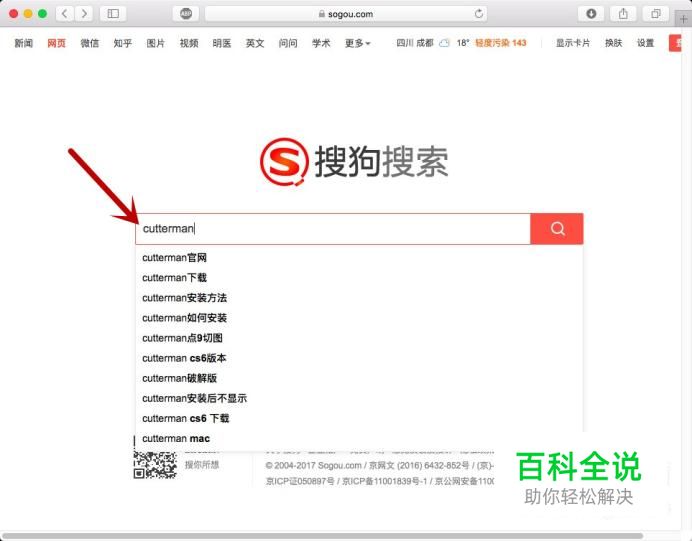Open the 知乎 search category
This screenshot has width=692, height=541.
(123, 43)
